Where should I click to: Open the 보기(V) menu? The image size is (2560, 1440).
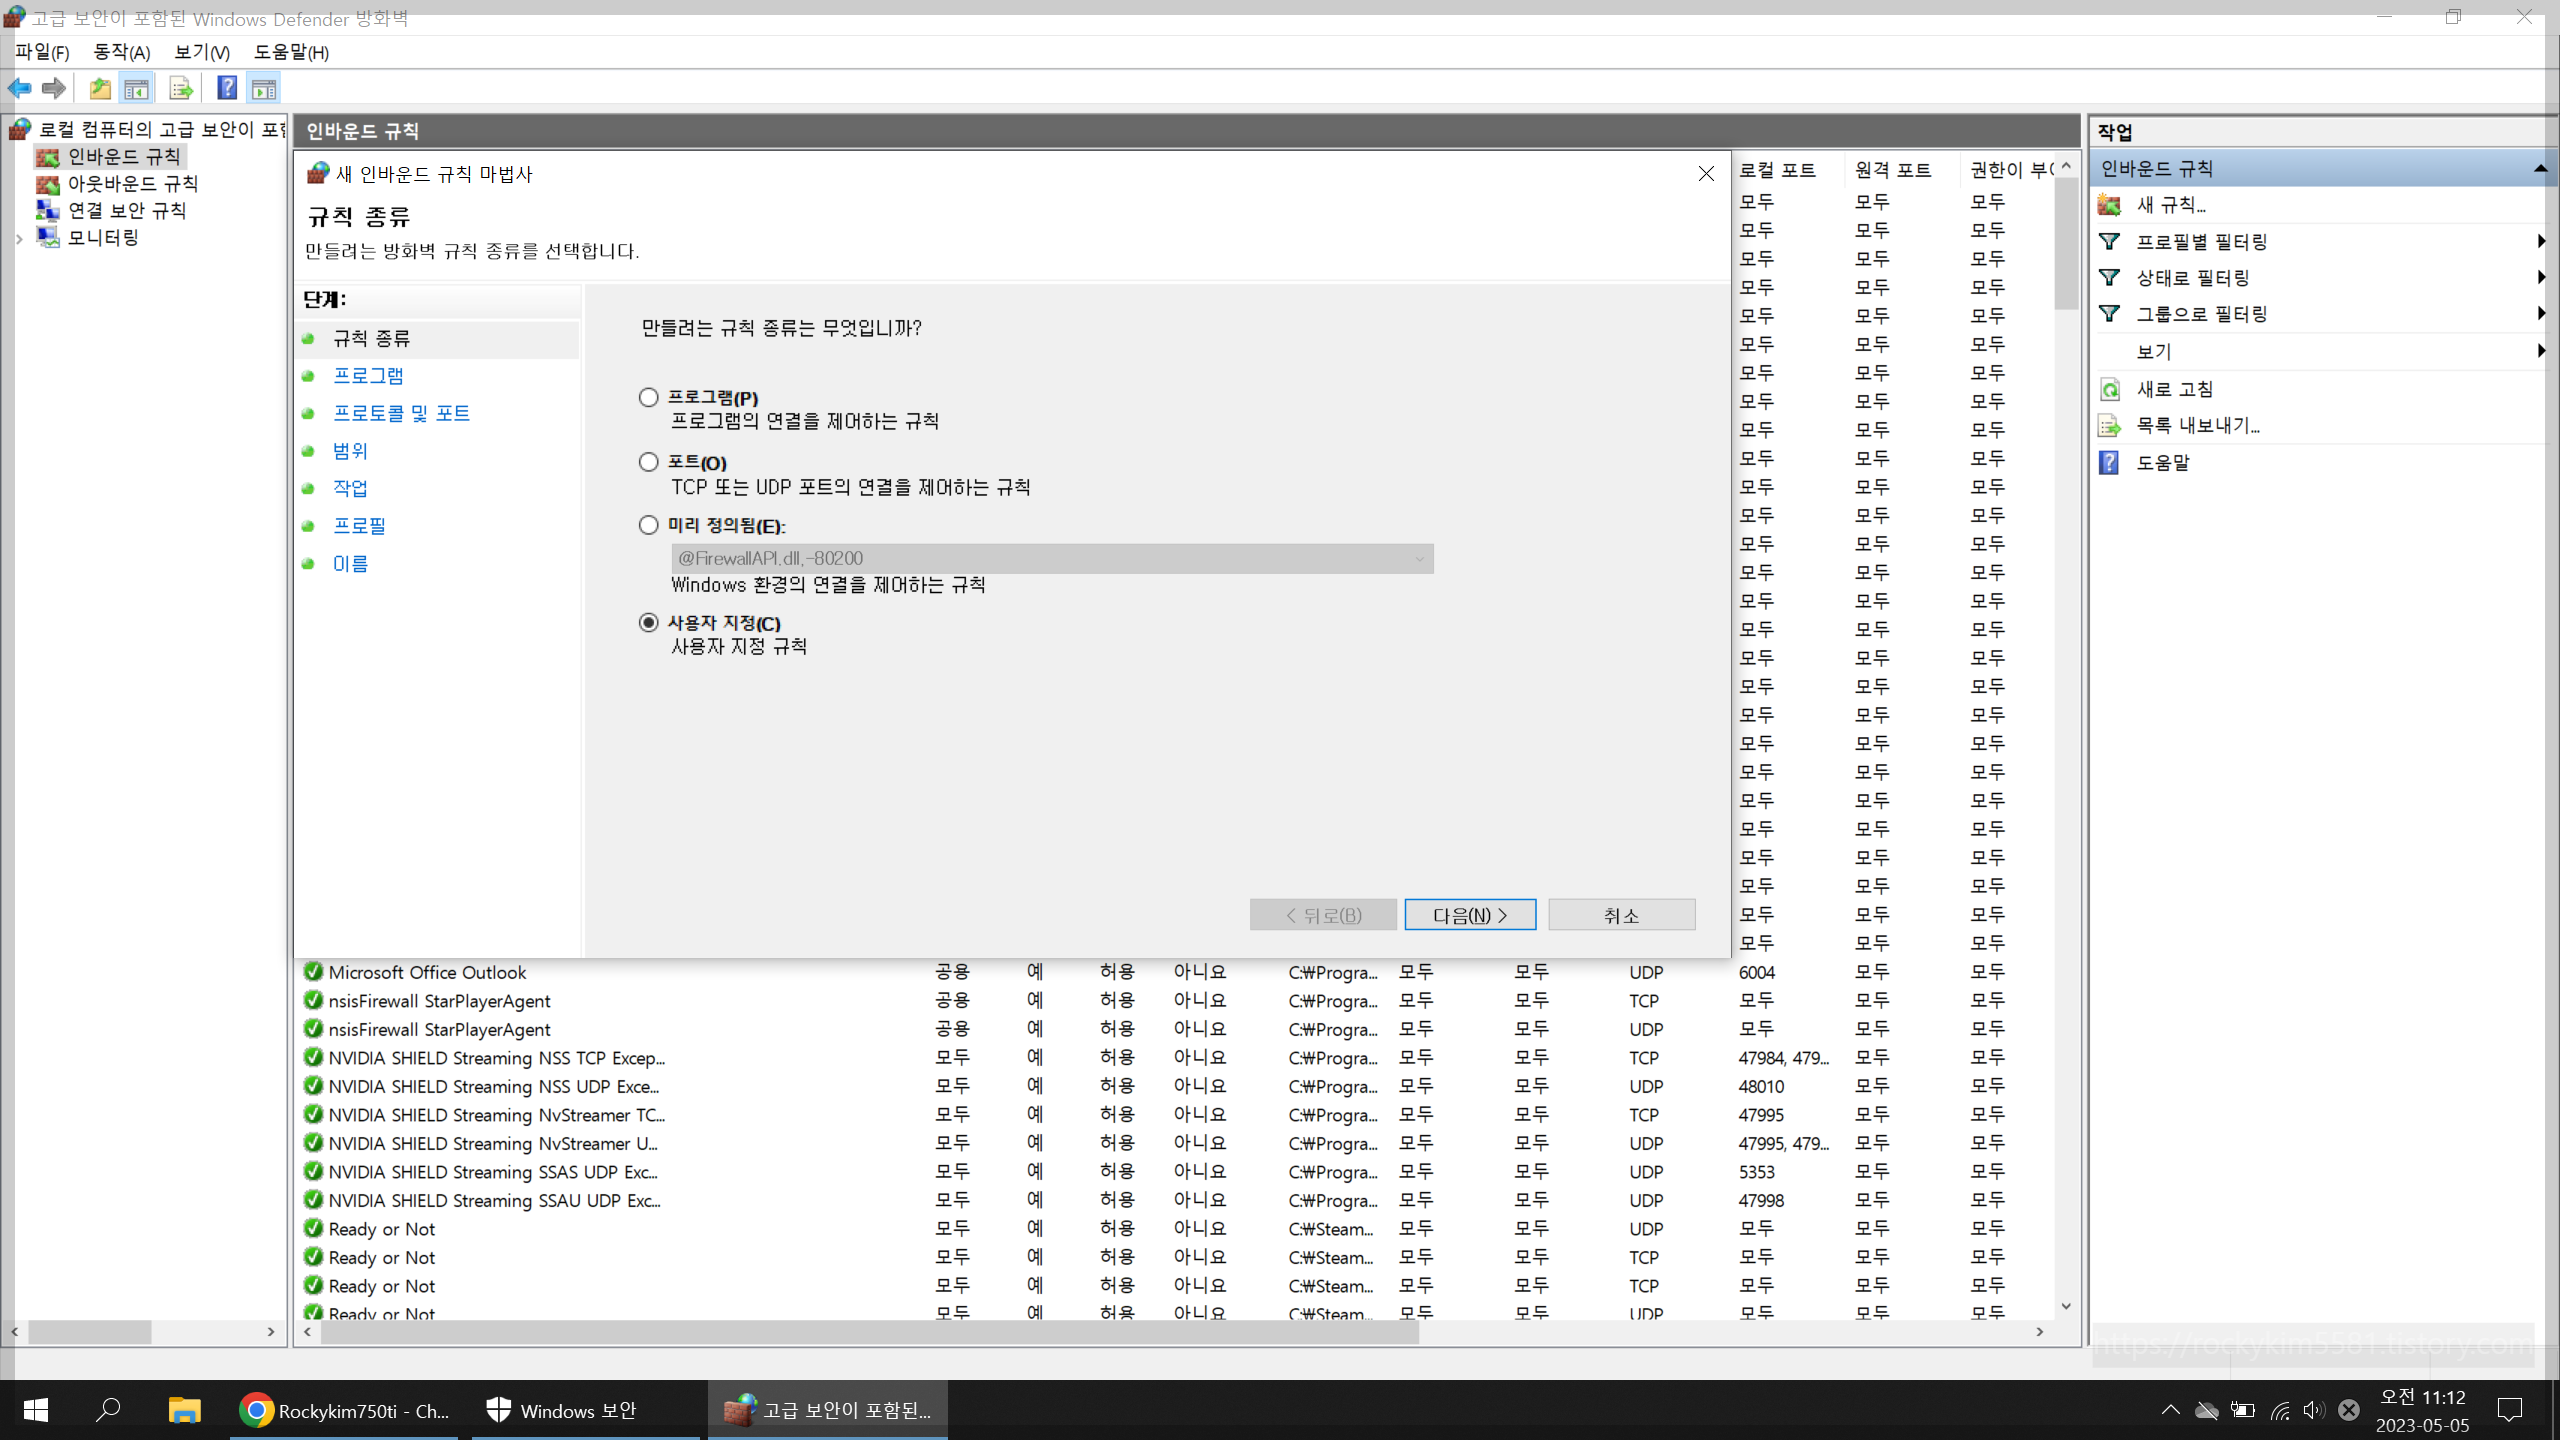coord(202,52)
